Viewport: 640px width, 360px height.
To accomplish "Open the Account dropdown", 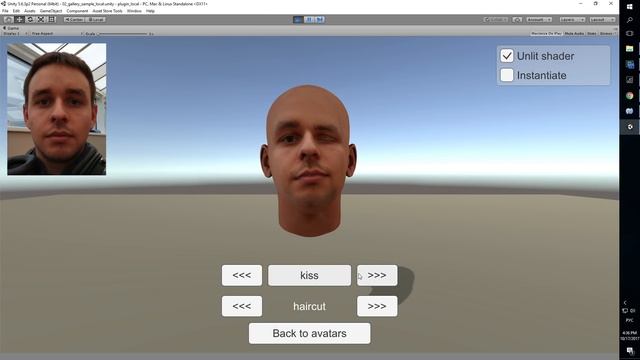I will 539,20.
